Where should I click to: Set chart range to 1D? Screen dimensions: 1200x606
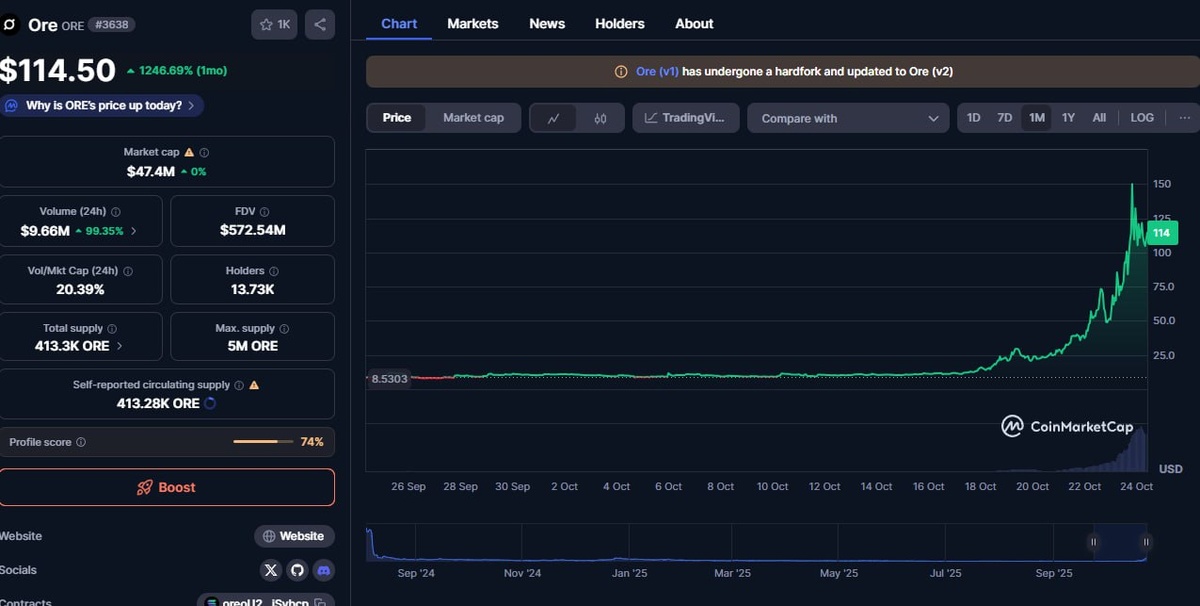[x=973, y=118]
